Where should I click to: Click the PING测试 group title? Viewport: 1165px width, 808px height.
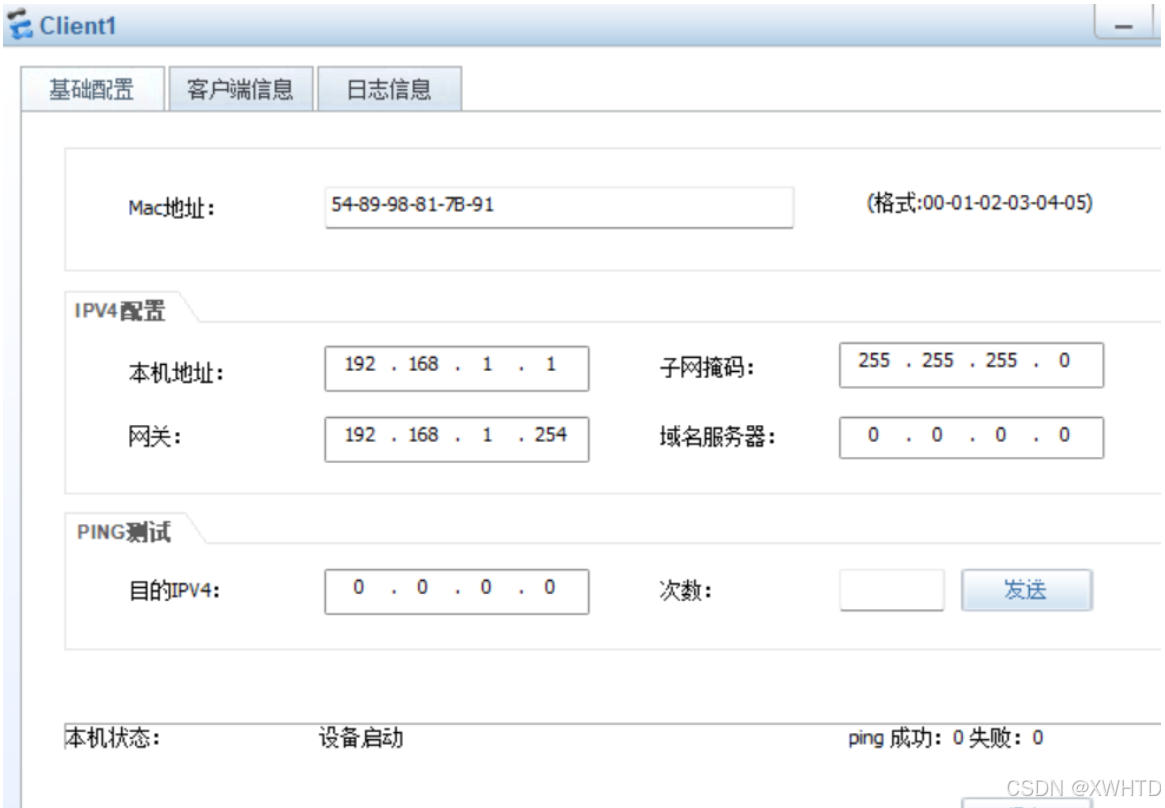(x=123, y=532)
